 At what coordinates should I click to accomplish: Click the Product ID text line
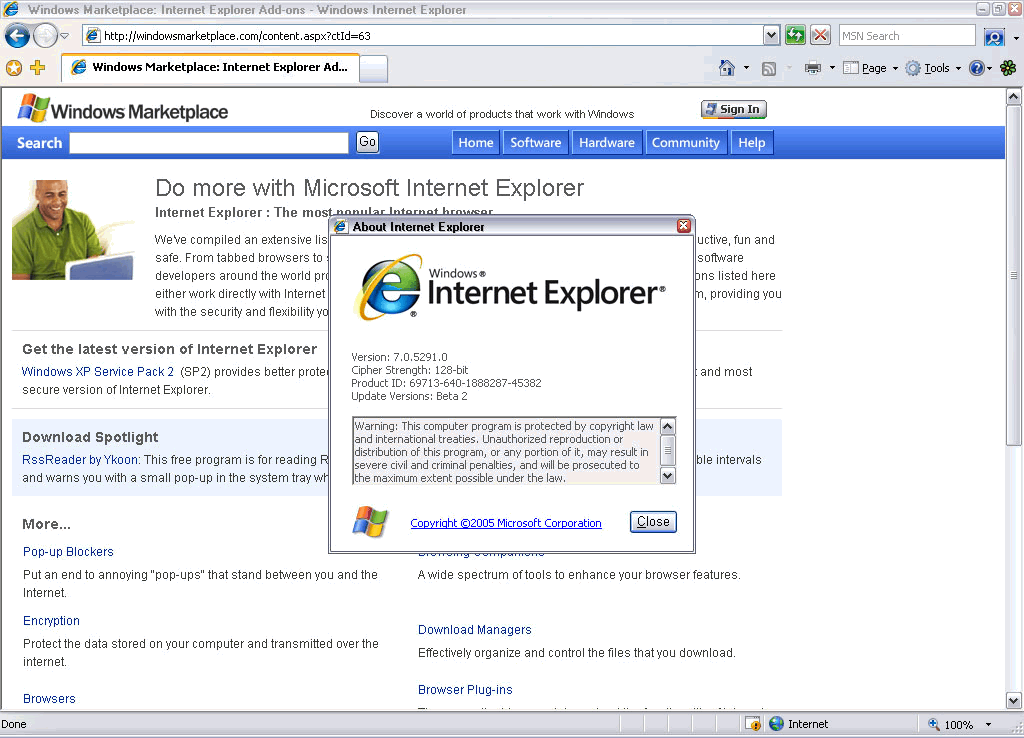(446, 383)
